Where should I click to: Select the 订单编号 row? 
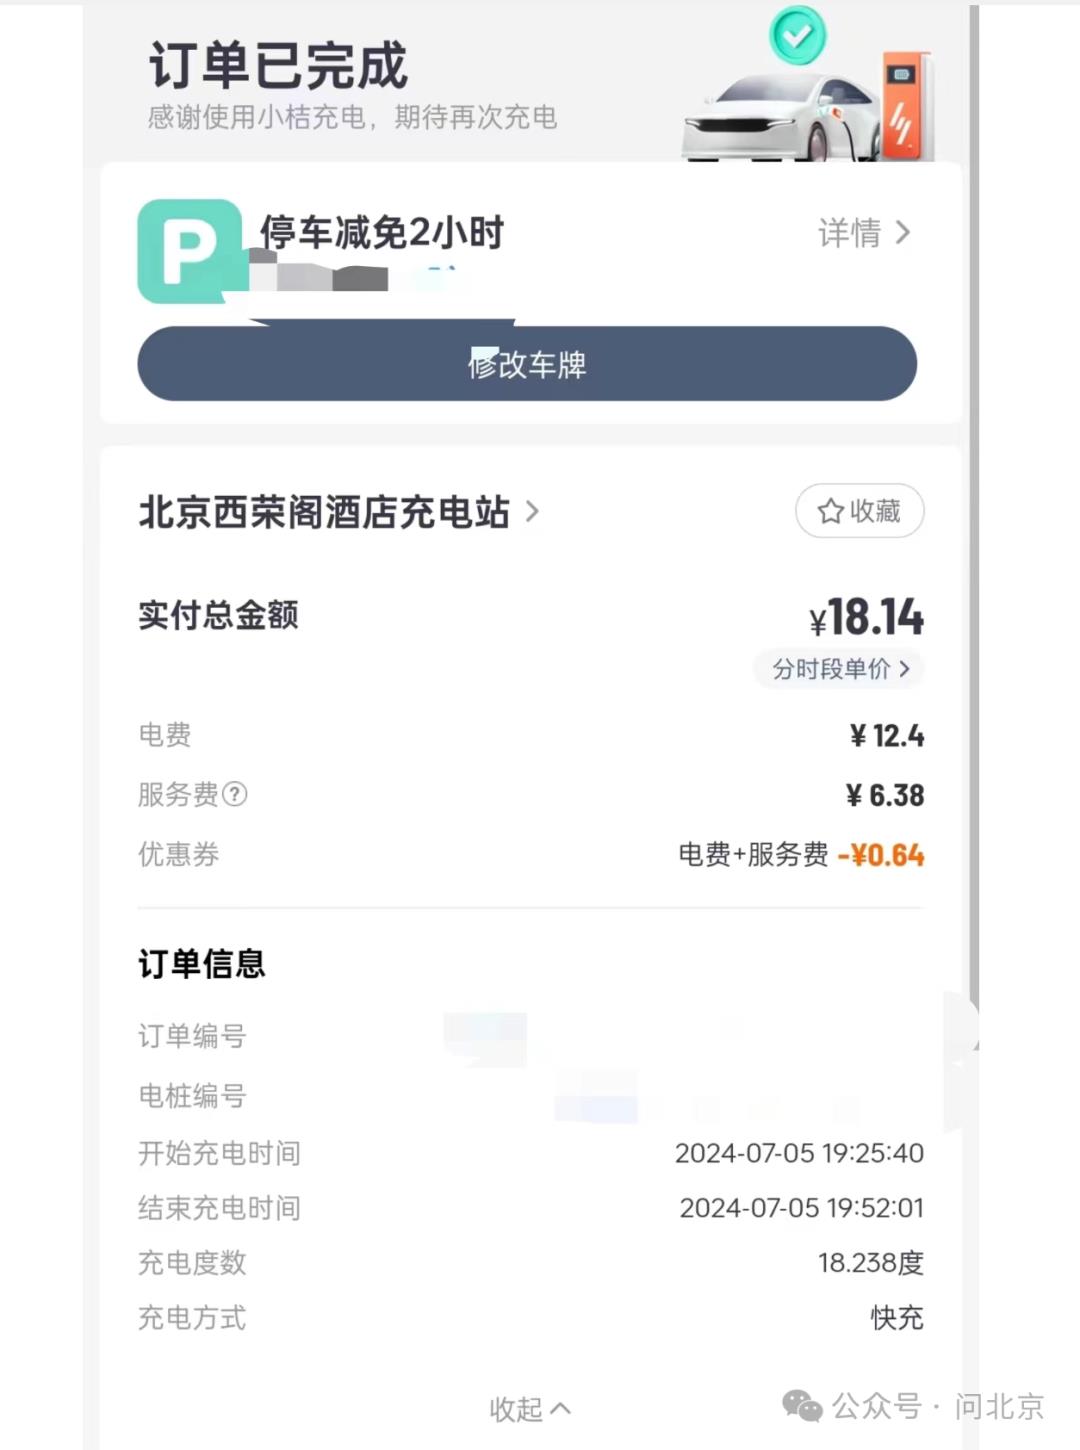pyautogui.click(x=530, y=1037)
